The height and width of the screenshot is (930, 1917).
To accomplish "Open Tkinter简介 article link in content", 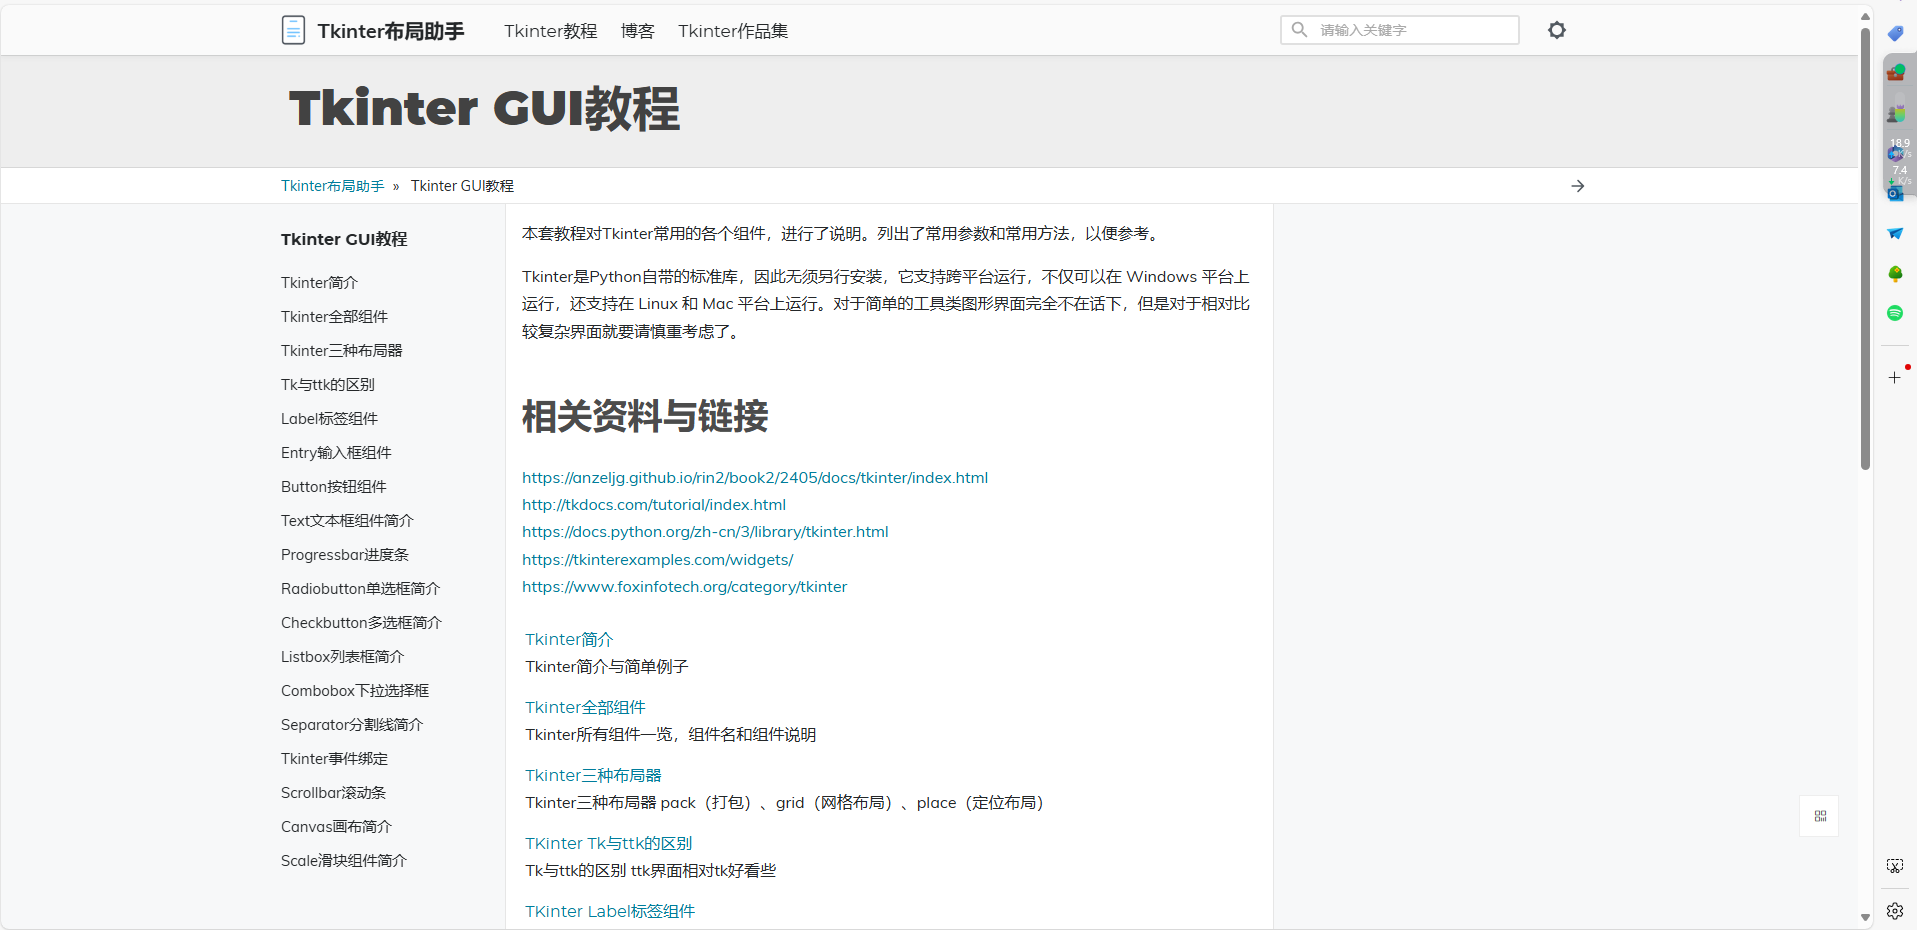I will click(x=569, y=640).
